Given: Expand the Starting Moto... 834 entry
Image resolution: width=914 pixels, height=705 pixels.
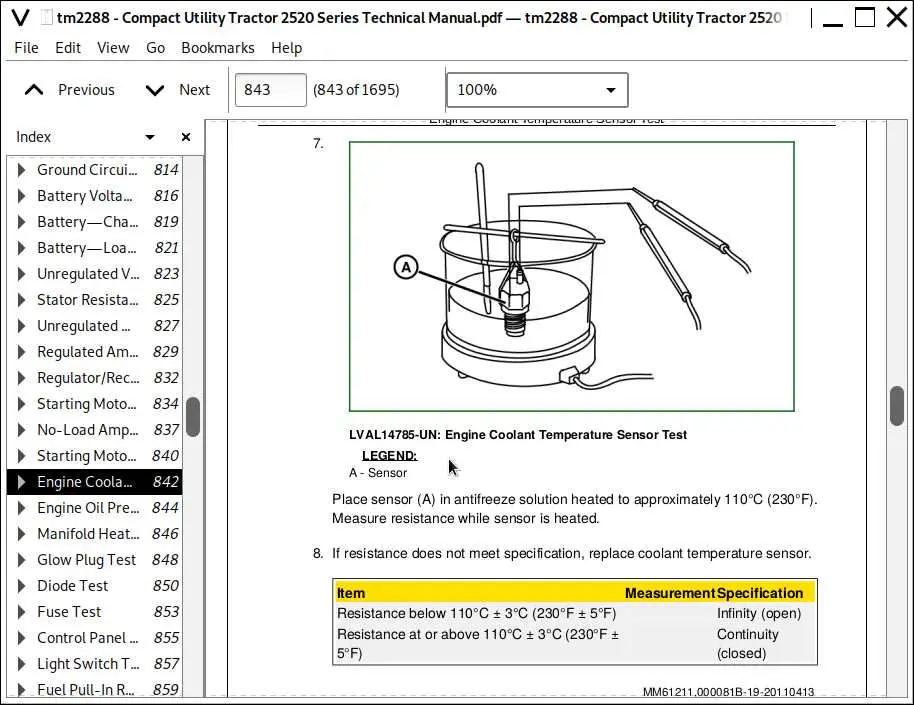Looking at the screenshot, I should click(x=22, y=404).
